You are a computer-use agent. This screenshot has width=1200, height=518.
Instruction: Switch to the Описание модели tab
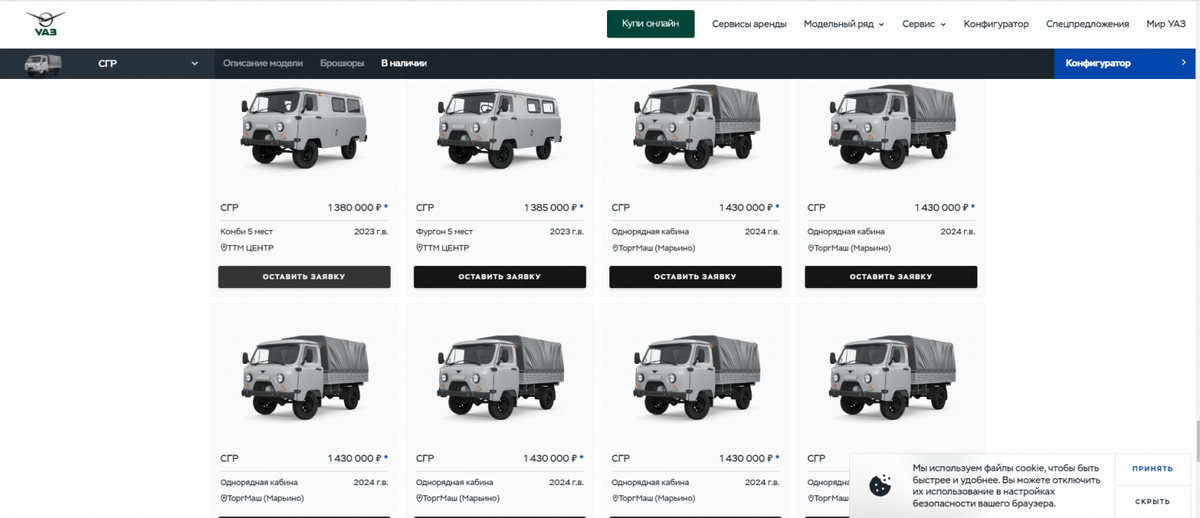[x=263, y=63]
